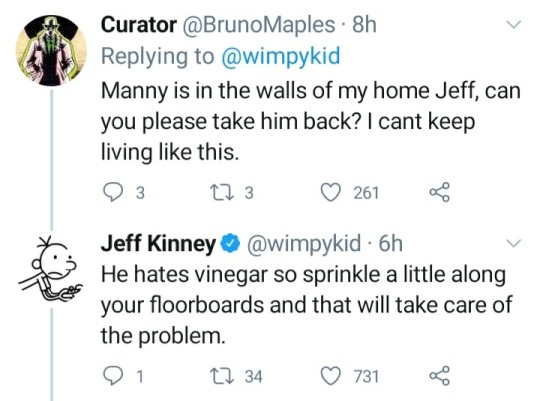Like Jeff Kinney's tweet with heart icon
Image resolution: width=540 pixels, height=401 pixels.
click(x=330, y=376)
